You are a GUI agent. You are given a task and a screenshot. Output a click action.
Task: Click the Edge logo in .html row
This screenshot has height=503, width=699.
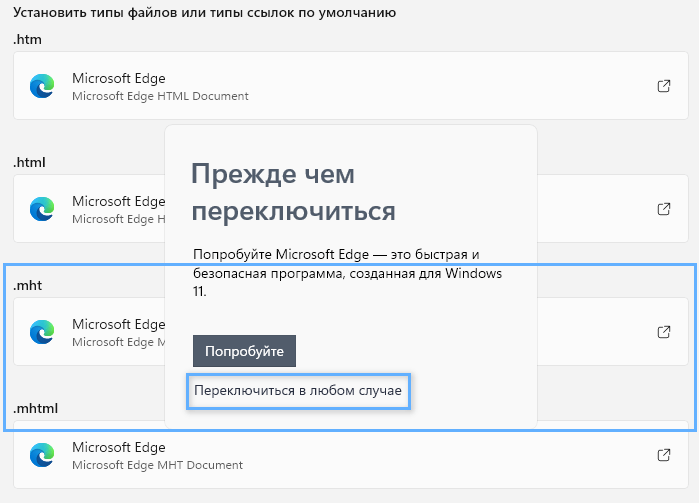[42, 209]
